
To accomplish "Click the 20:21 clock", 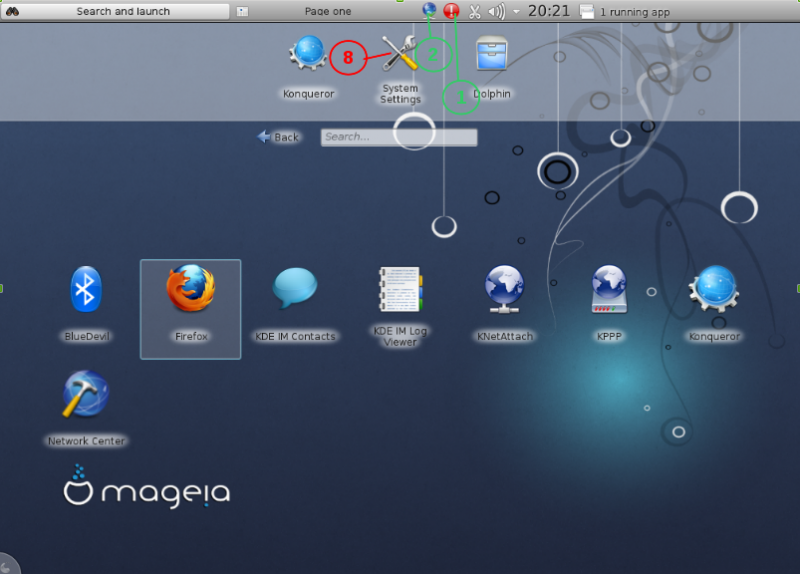I will click(548, 11).
